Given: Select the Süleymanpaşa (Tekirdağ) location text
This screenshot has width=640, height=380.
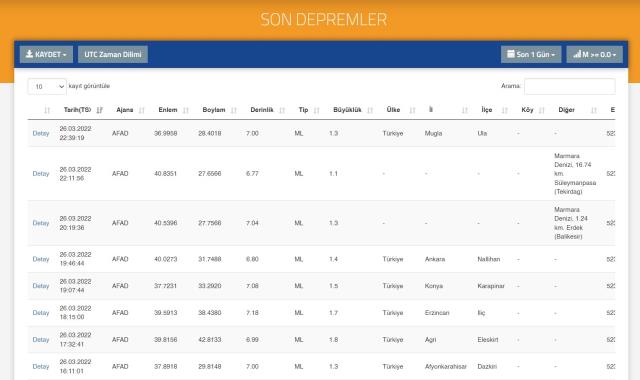Looking at the screenshot, I should (x=575, y=187).
